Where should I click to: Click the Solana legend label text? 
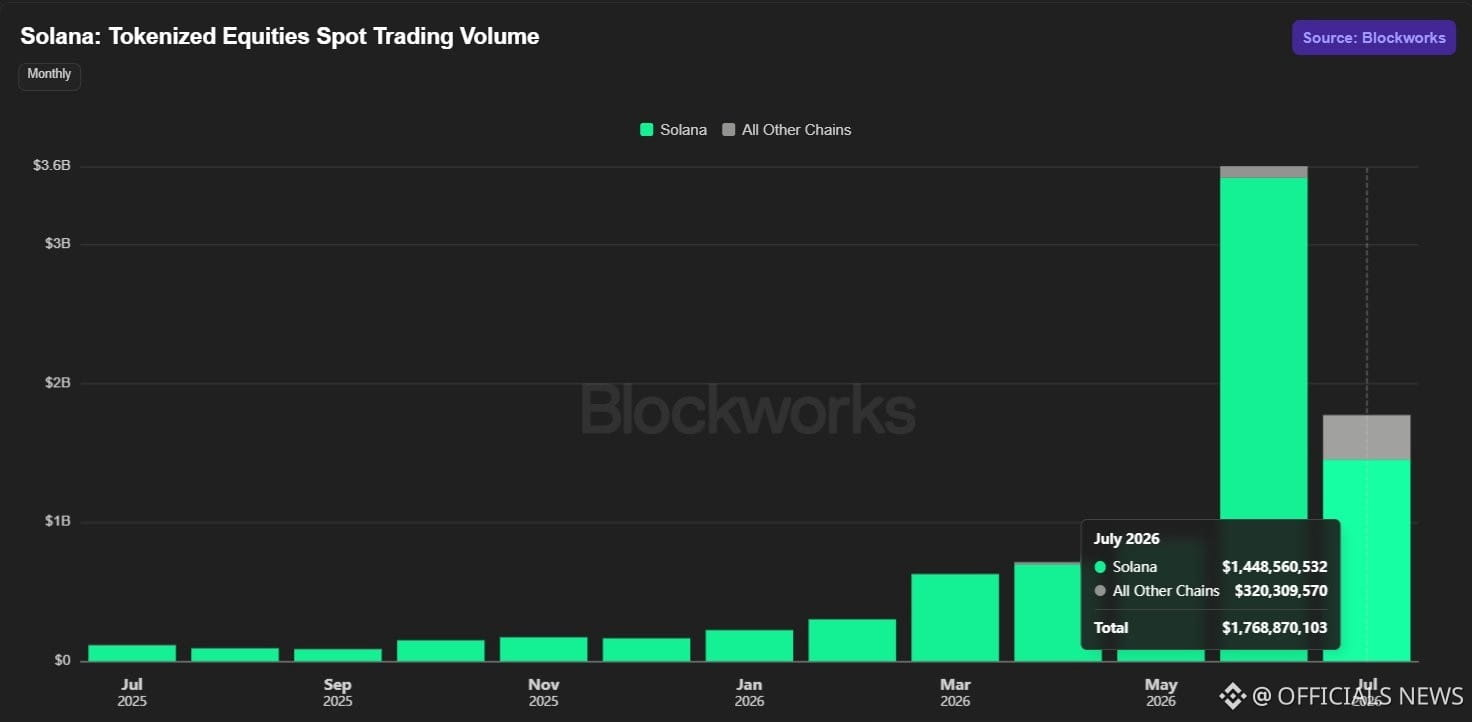coord(683,130)
